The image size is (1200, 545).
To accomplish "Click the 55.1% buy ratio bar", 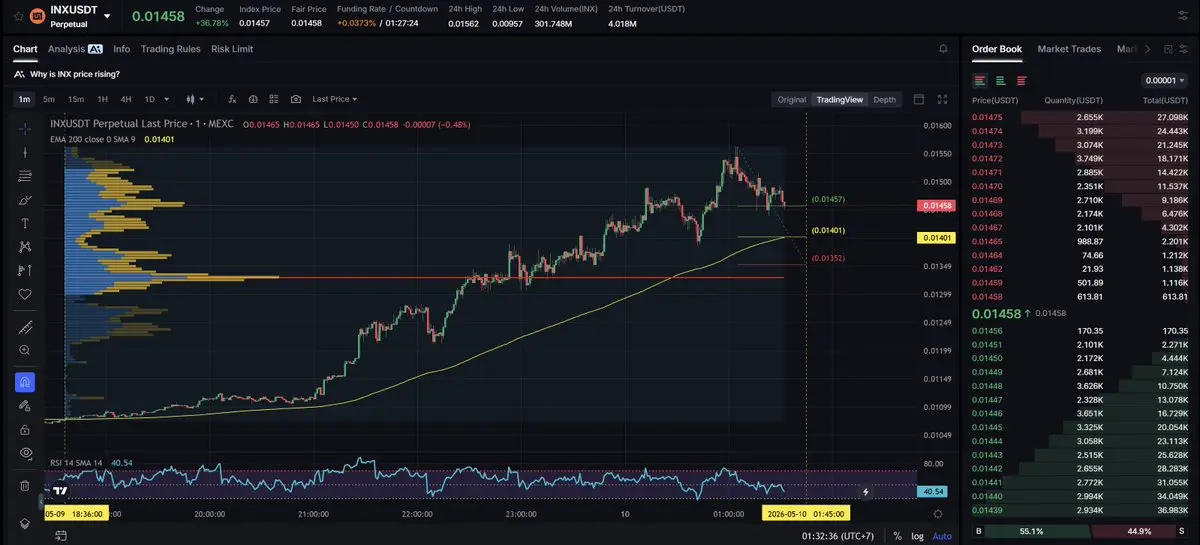I will click(1033, 531).
